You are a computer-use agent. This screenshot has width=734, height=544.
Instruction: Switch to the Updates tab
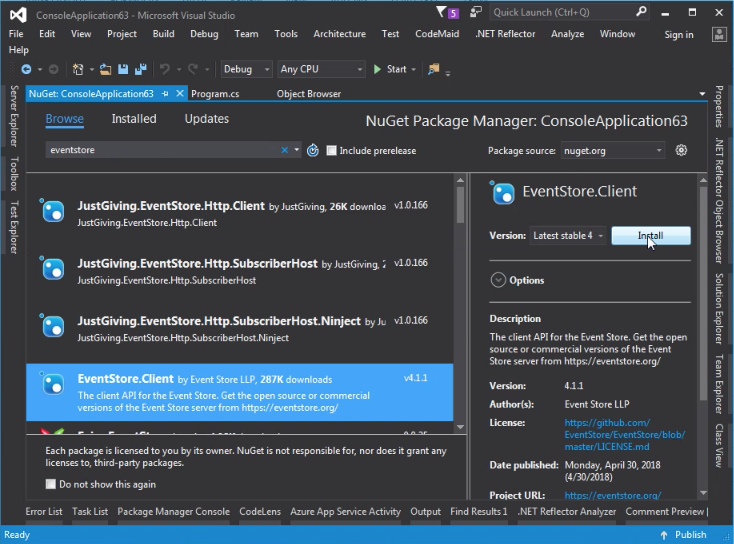point(206,119)
